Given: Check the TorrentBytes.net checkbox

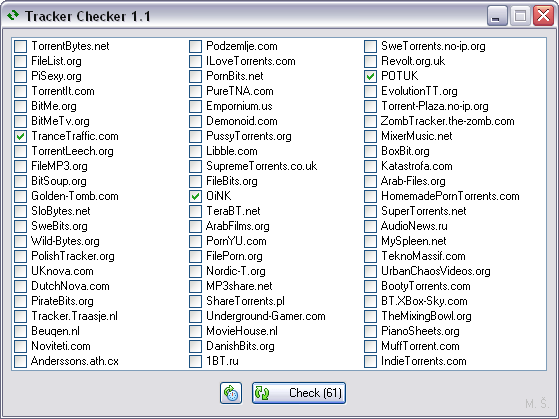Looking at the screenshot, I should 20,46.
